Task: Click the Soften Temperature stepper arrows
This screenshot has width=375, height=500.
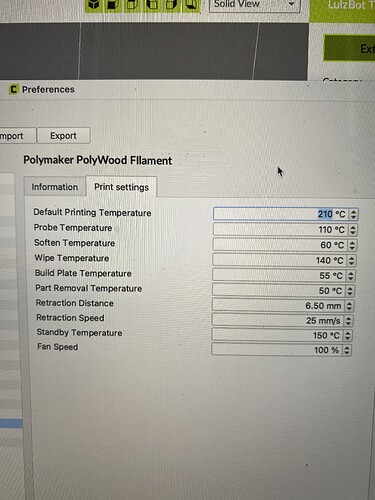Action: point(352,245)
